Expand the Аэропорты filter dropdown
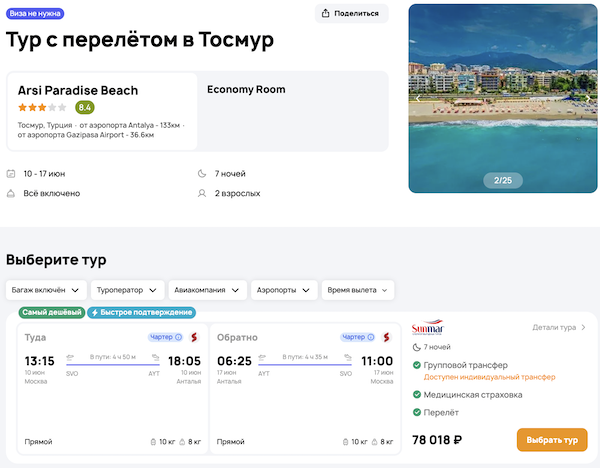Viewport: 600px width, 468px height. [x=285, y=290]
